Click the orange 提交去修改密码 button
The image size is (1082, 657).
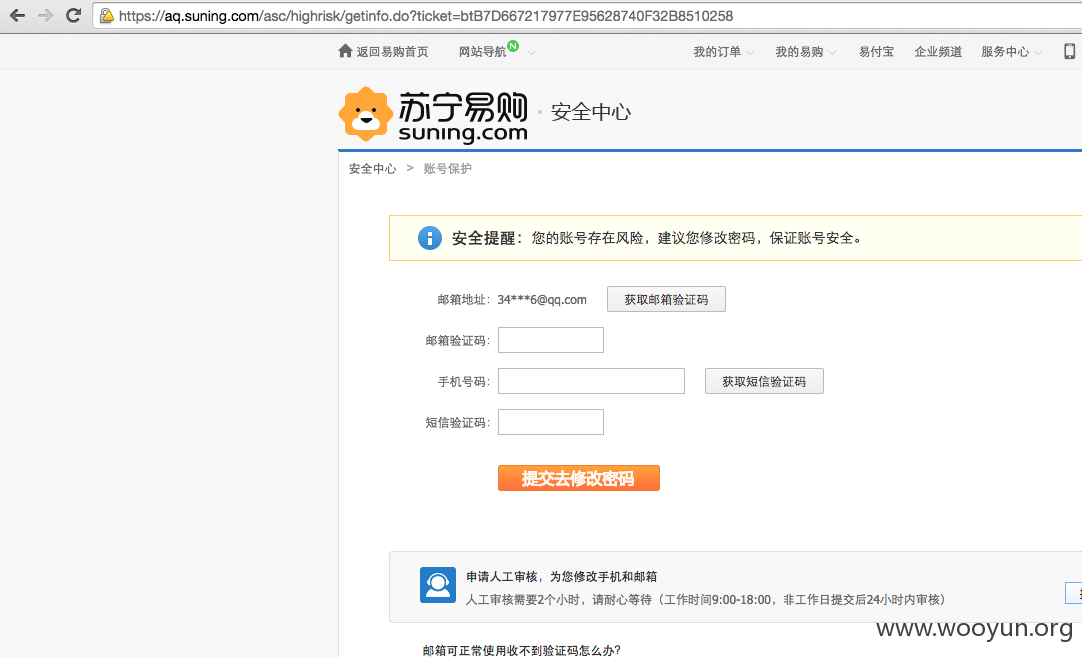579,478
